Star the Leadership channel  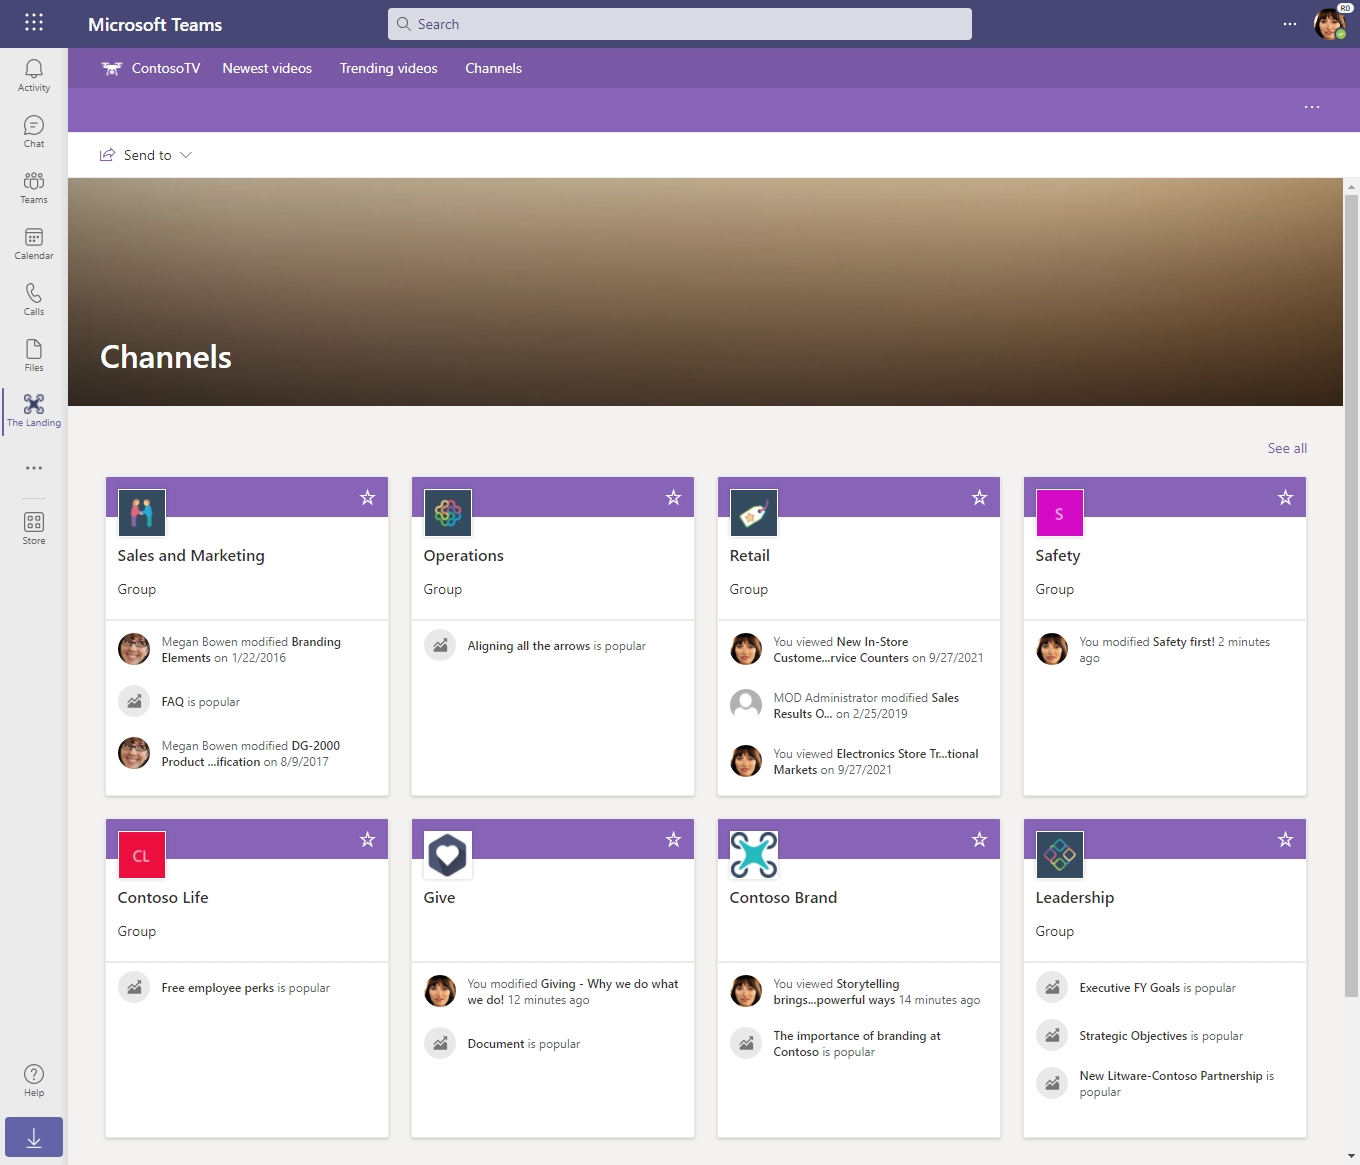point(1286,840)
